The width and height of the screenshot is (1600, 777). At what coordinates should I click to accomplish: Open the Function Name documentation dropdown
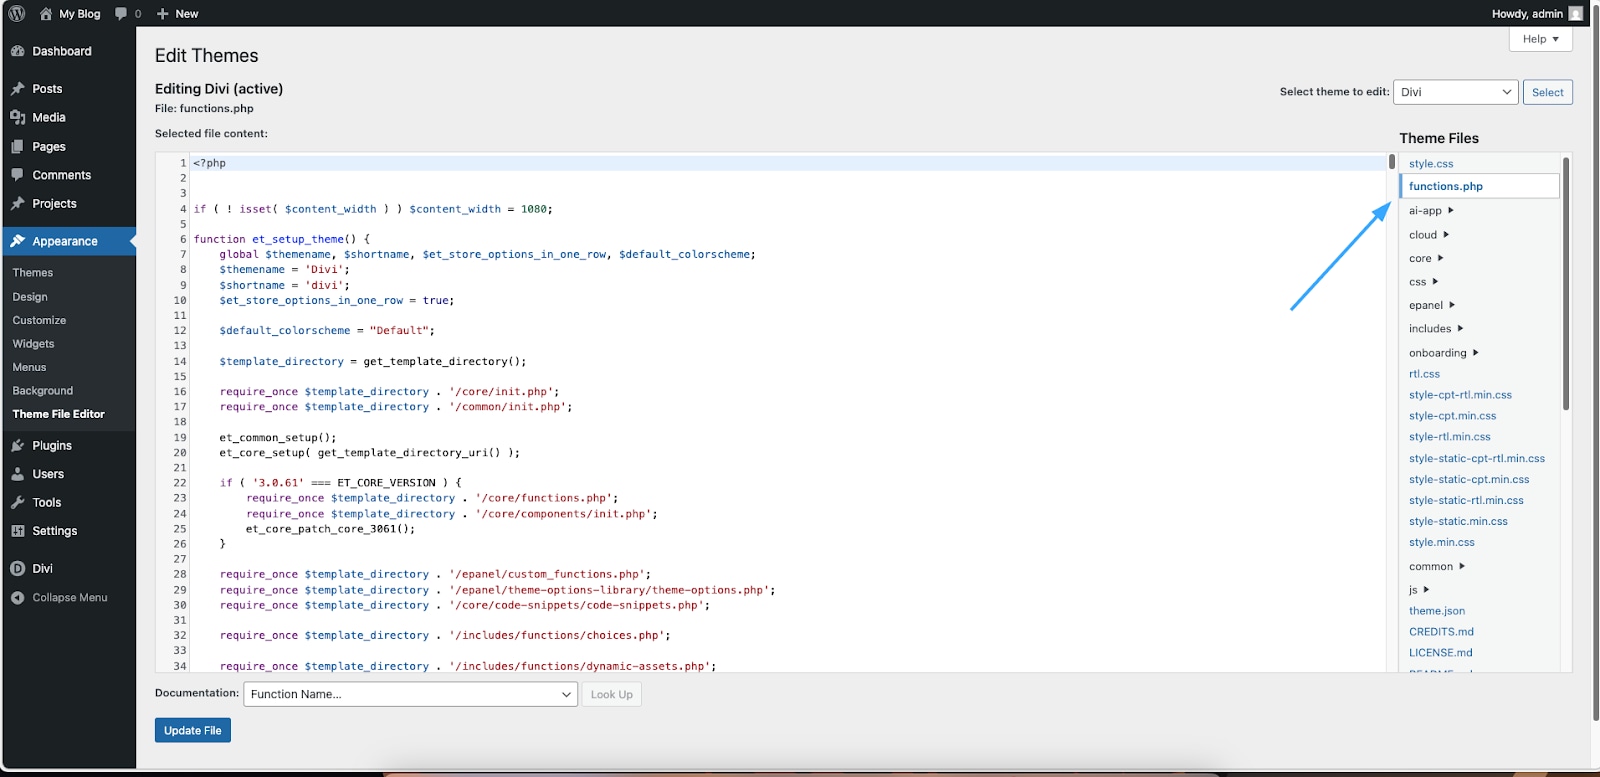click(x=411, y=694)
